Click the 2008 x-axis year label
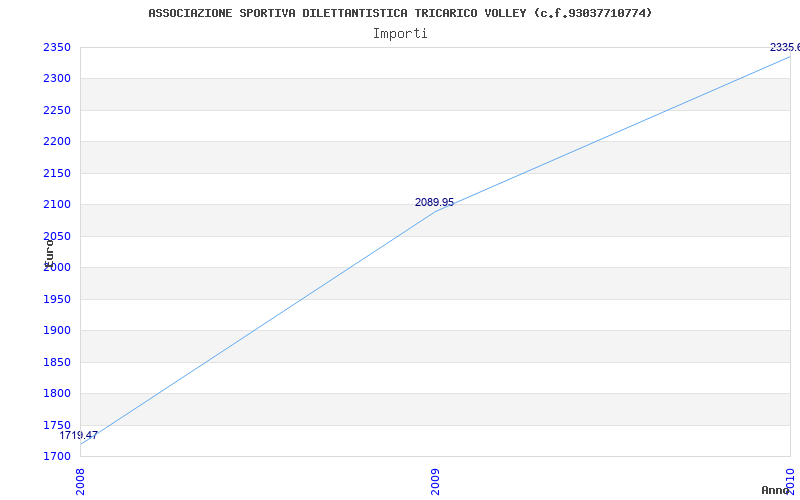 [x=81, y=482]
